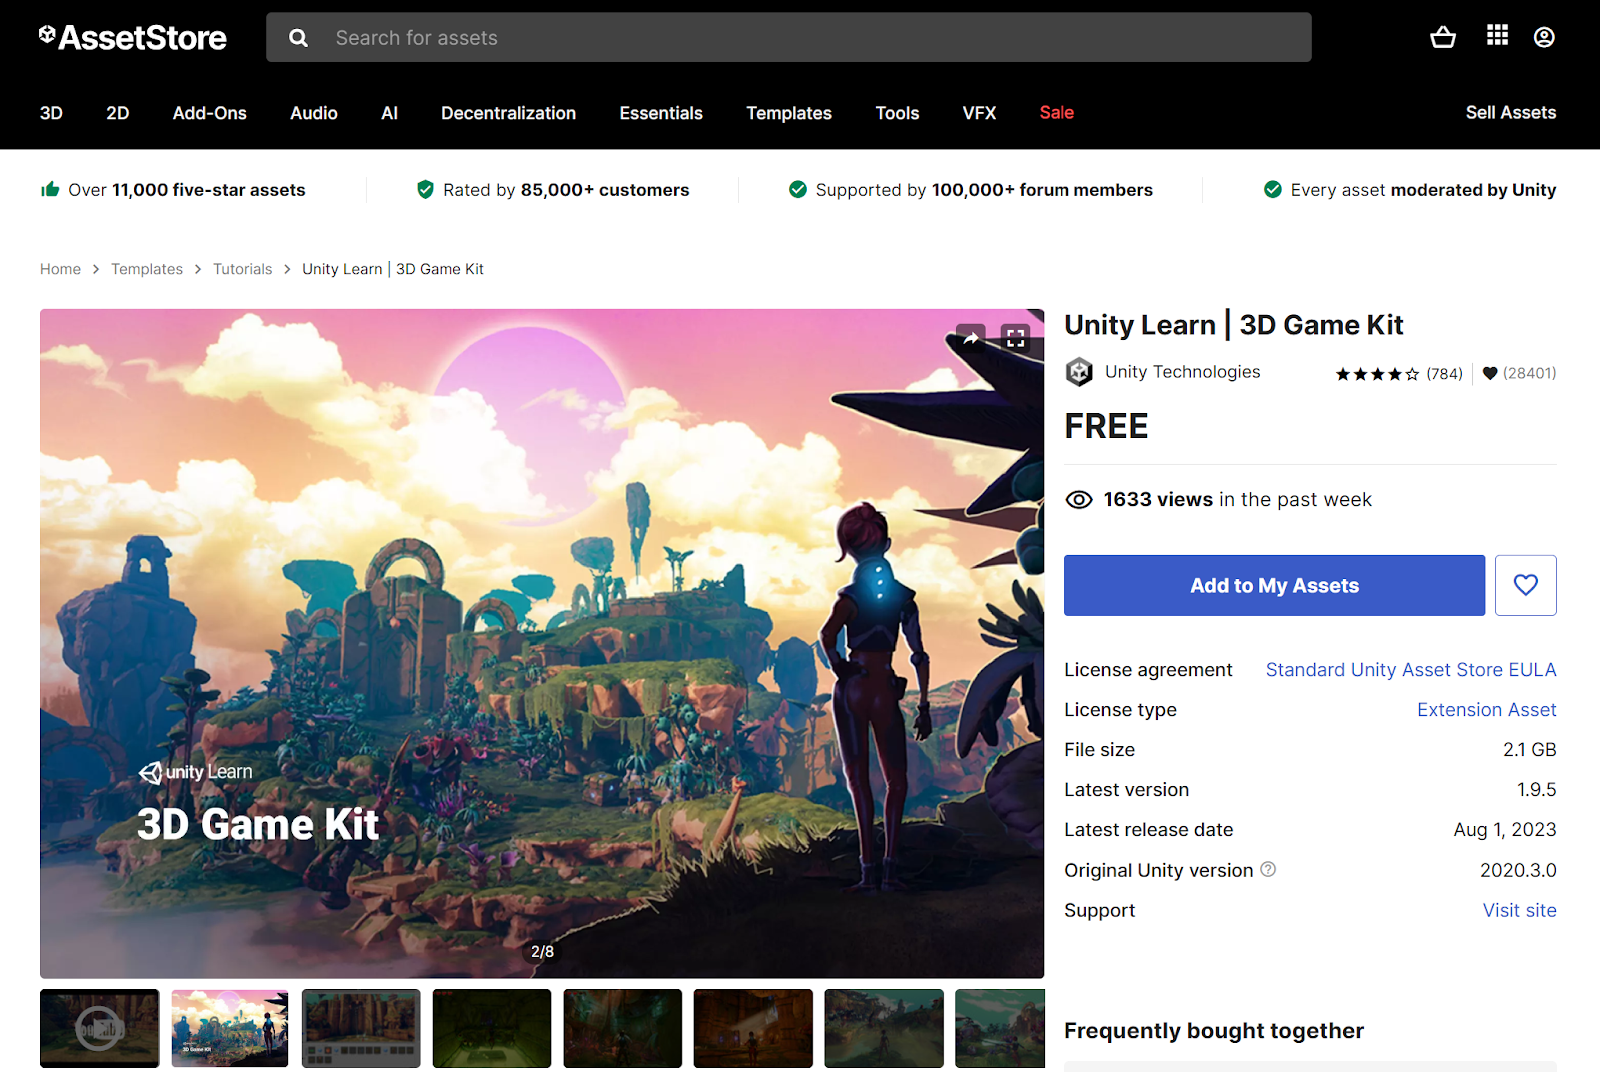The width and height of the screenshot is (1600, 1072).
Task: Click the AssetStore logo
Action: (133, 38)
